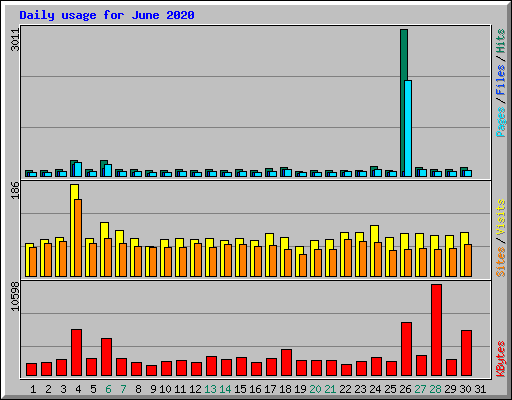This screenshot has height=400, width=512.
Task: Click green weekend day label 27
Action: [x=420, y=389]
